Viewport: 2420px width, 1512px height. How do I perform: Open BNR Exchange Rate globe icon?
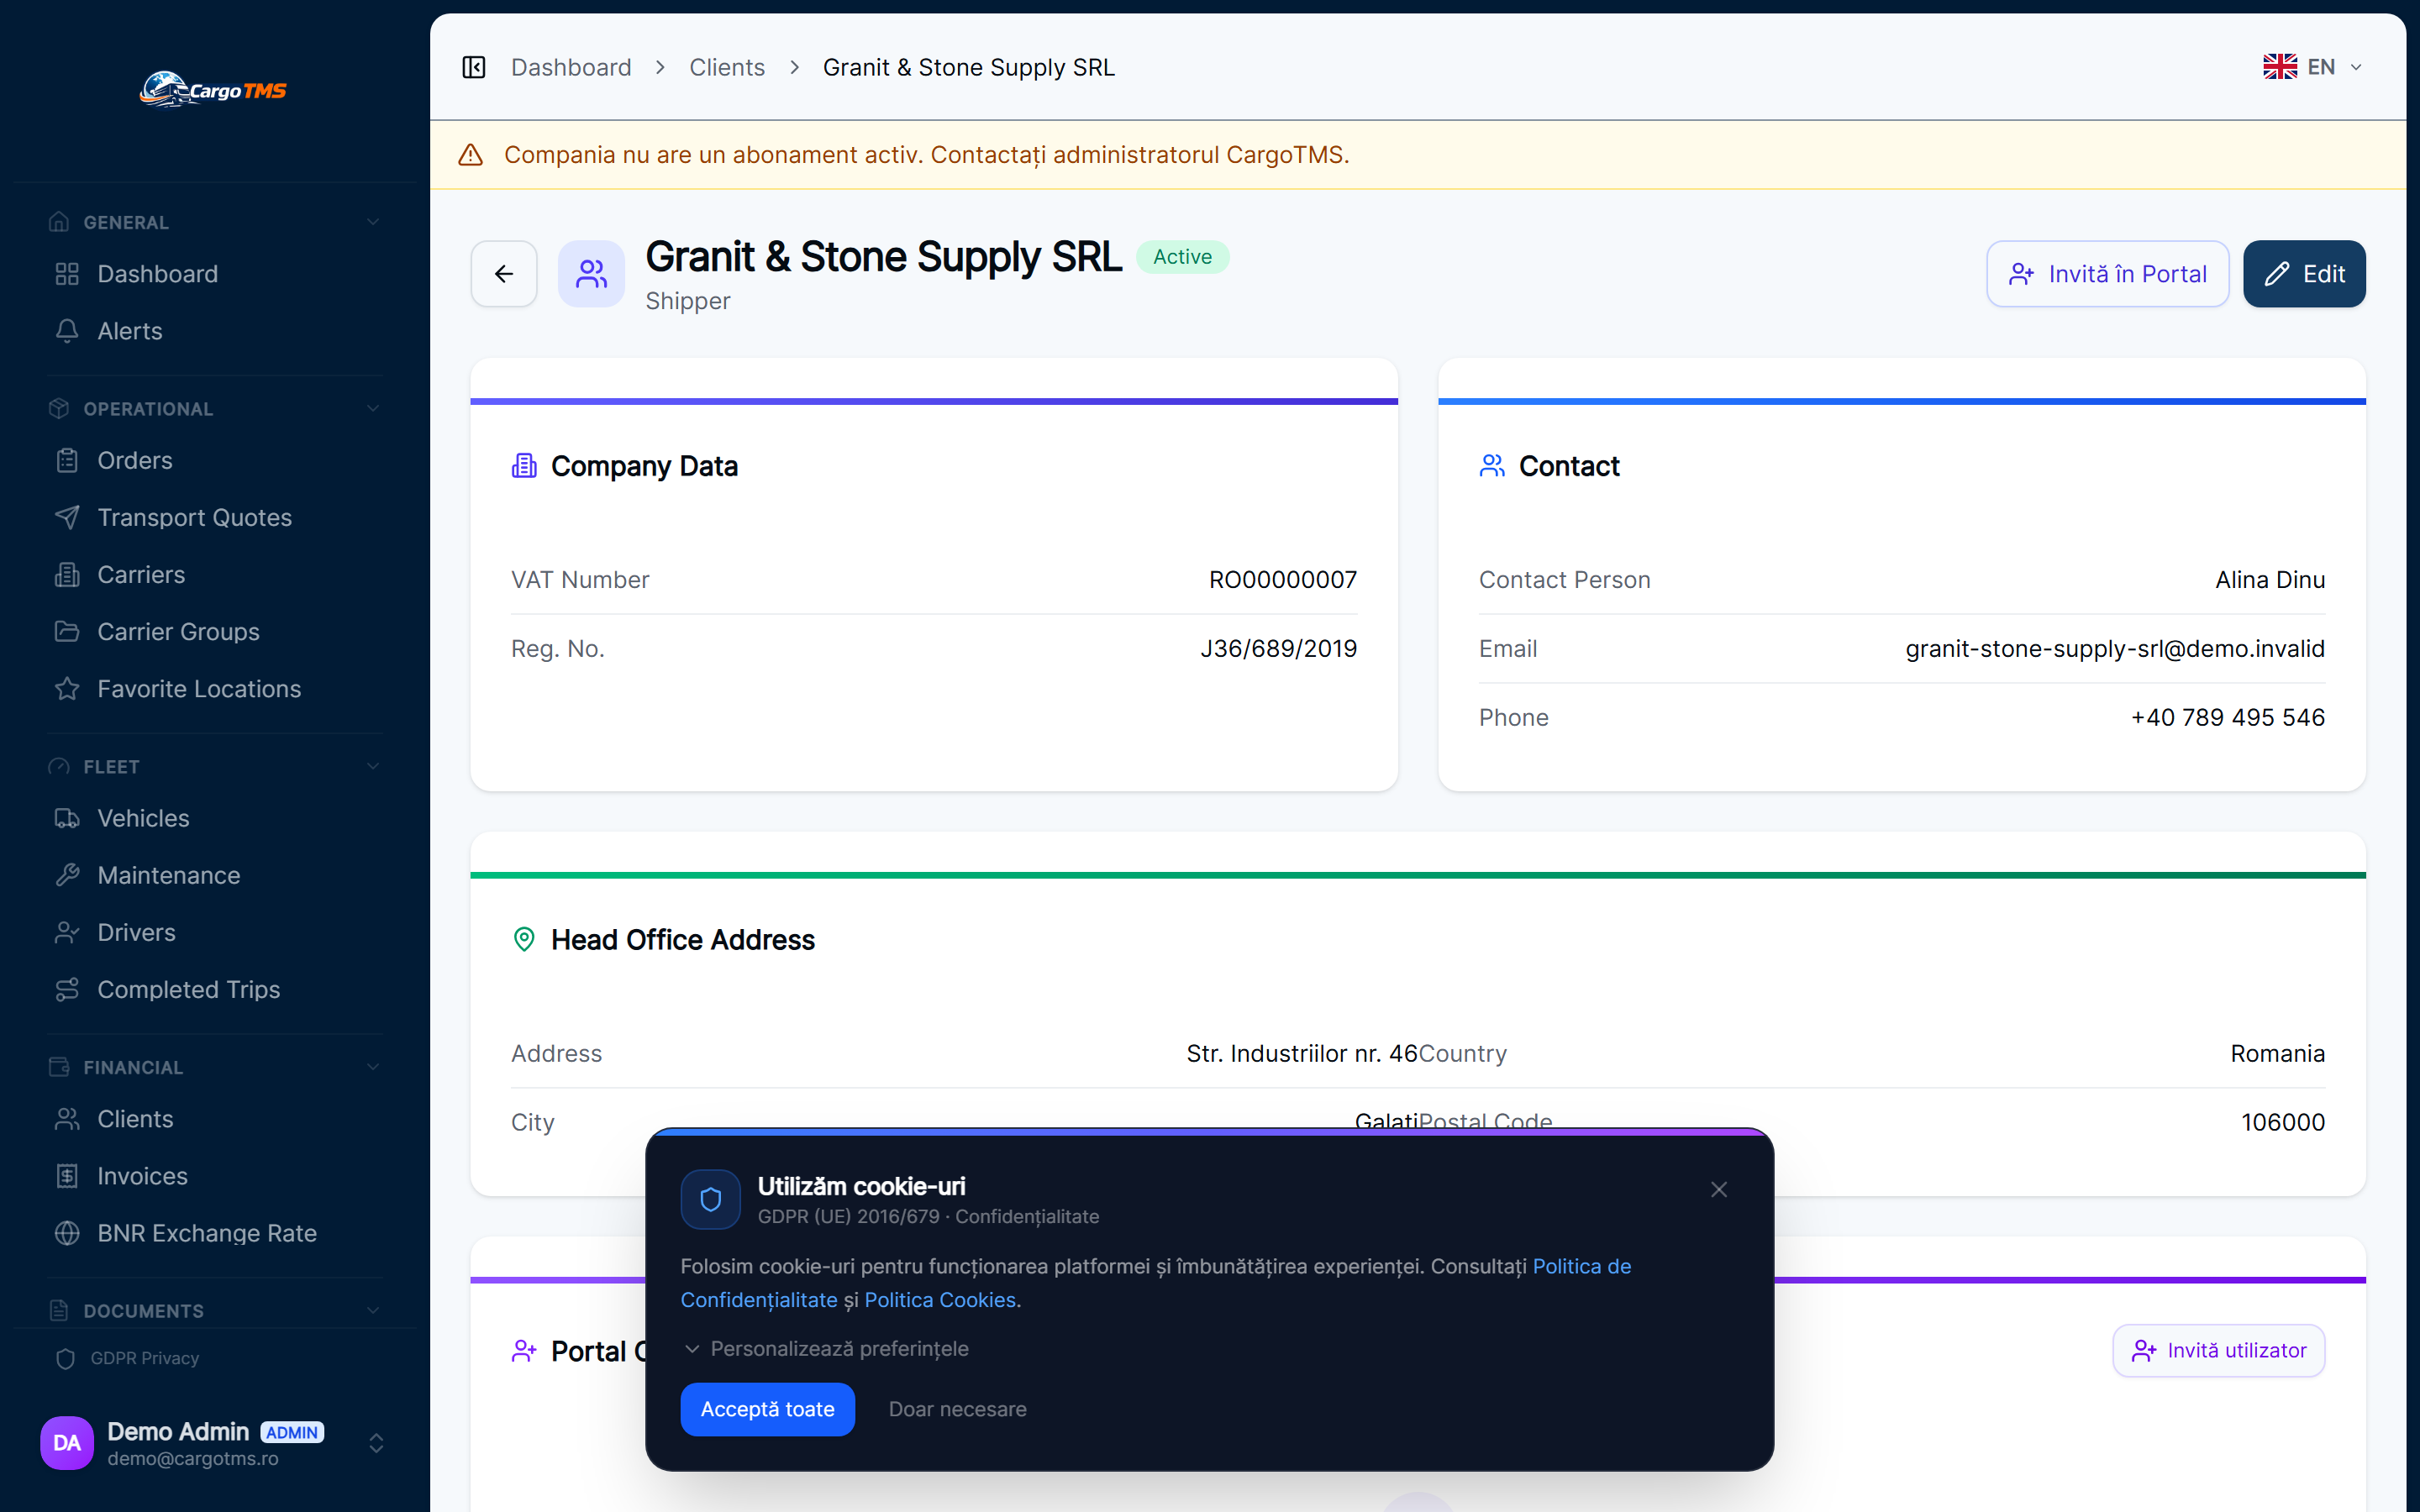(67, 1233)
